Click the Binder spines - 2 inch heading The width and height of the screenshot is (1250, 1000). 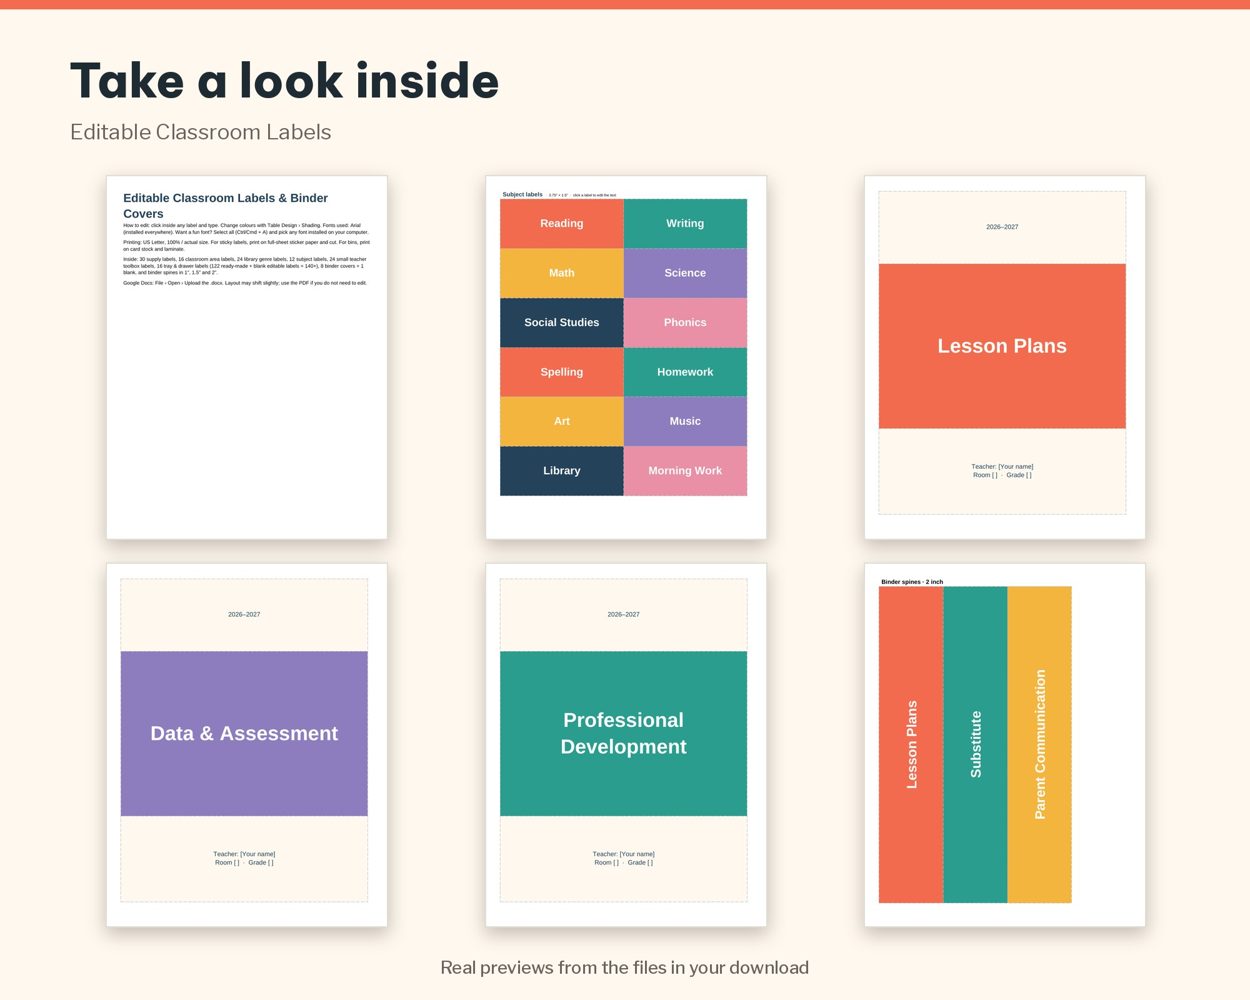[x=912, y=581]
